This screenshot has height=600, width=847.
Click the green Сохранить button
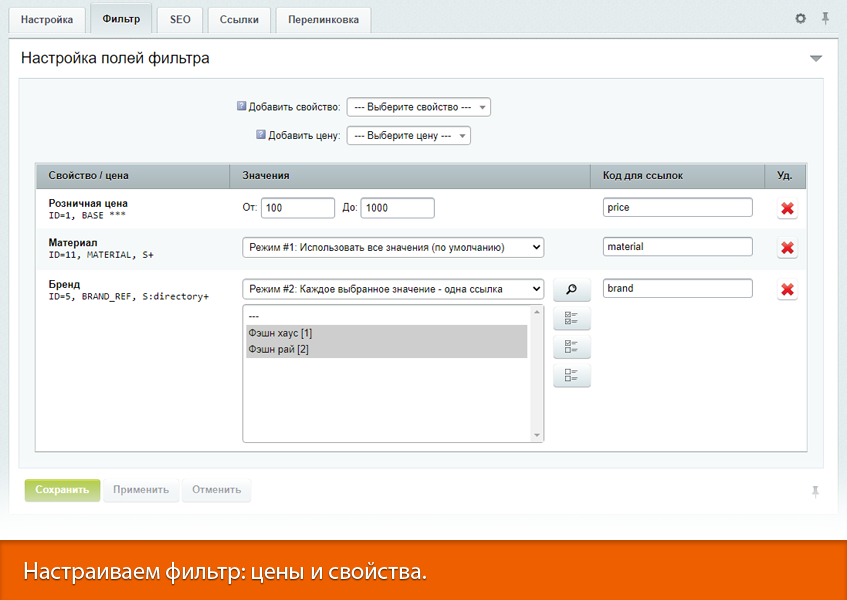[x=62, y=490]
